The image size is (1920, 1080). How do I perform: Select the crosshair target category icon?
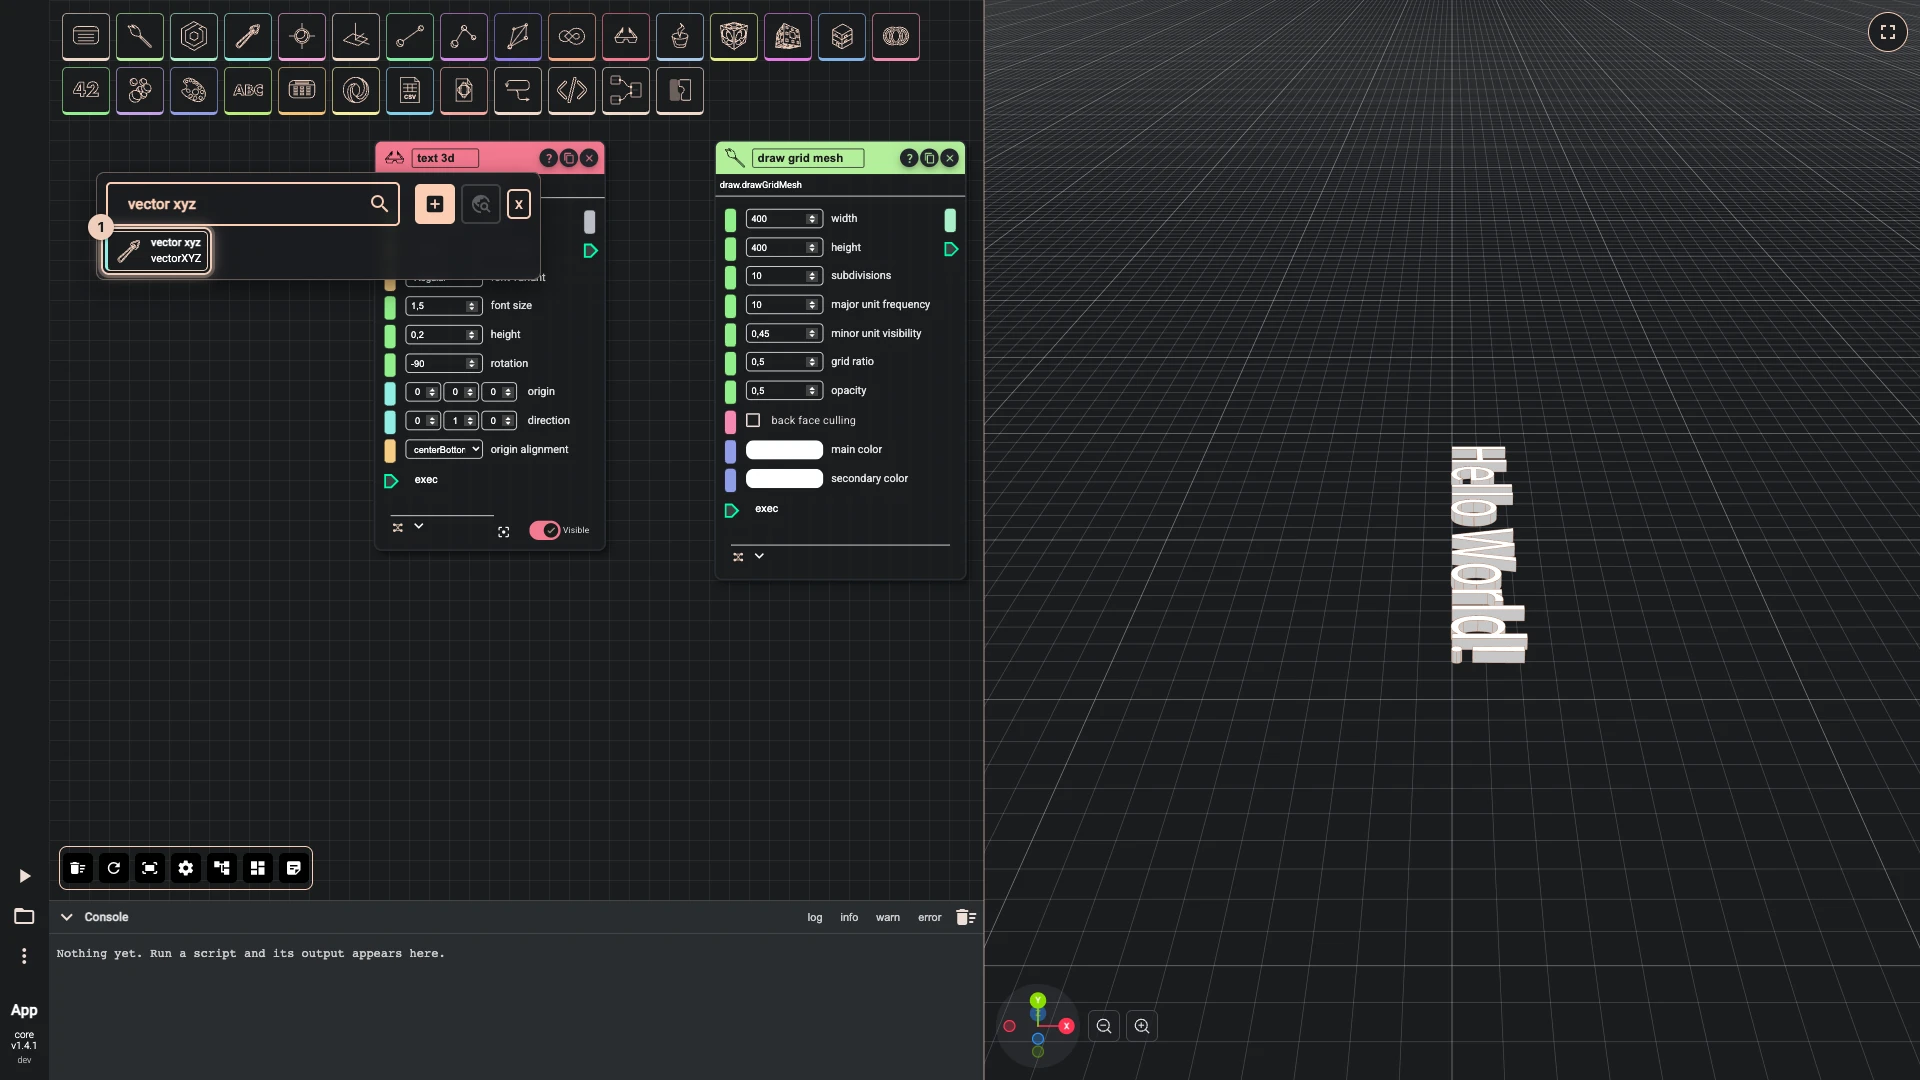pos(302,37)
